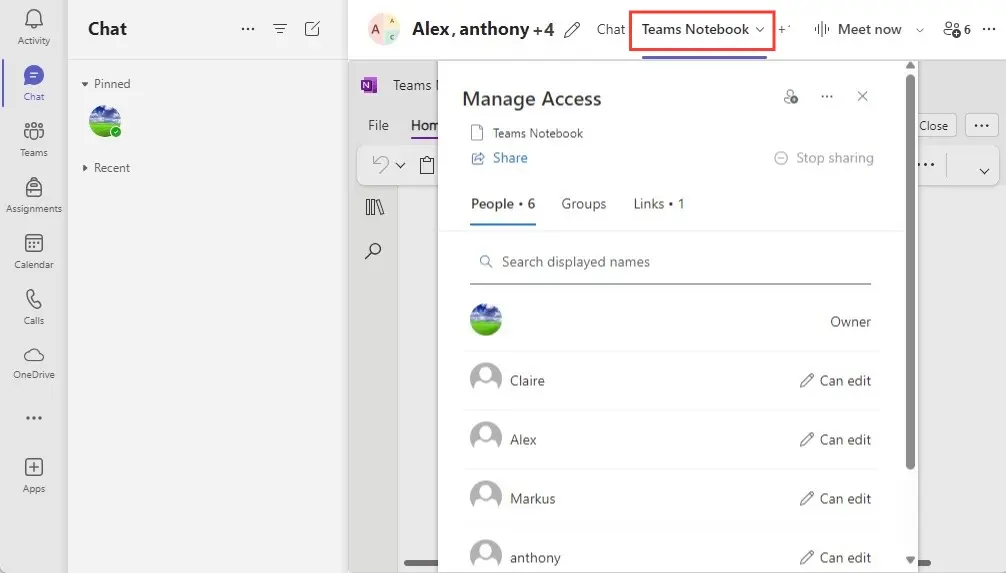Collapse the Pinned chats section
1006x573 pixels.
click(85, 84)
